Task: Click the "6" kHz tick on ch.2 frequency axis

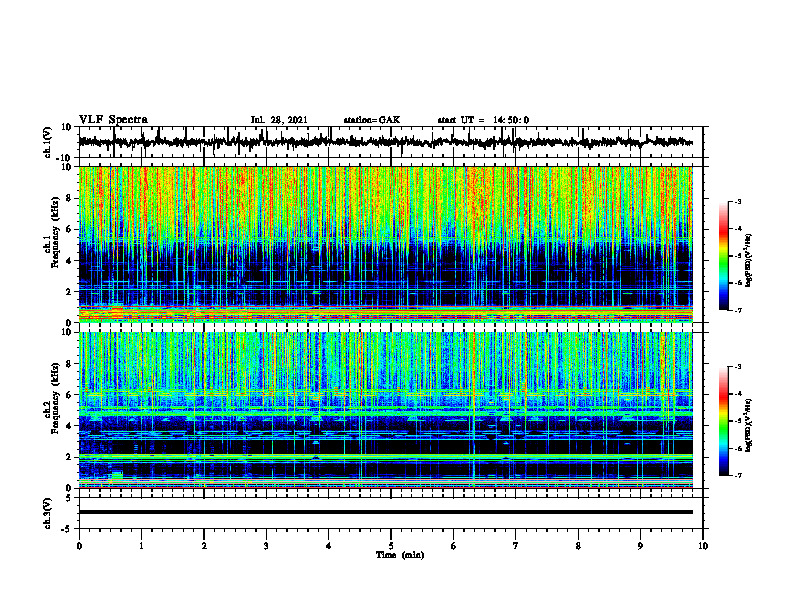Action: click(70, 395)
